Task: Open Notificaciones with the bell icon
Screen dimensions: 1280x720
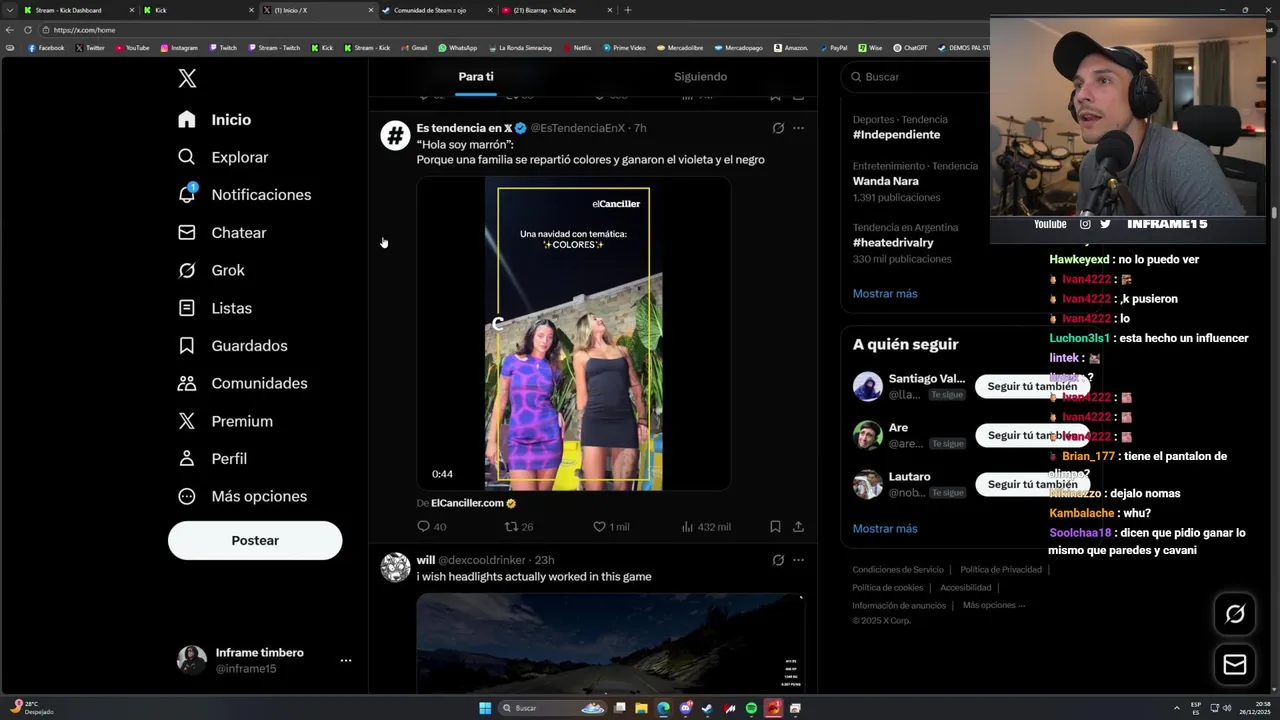Action: point(244,195)
